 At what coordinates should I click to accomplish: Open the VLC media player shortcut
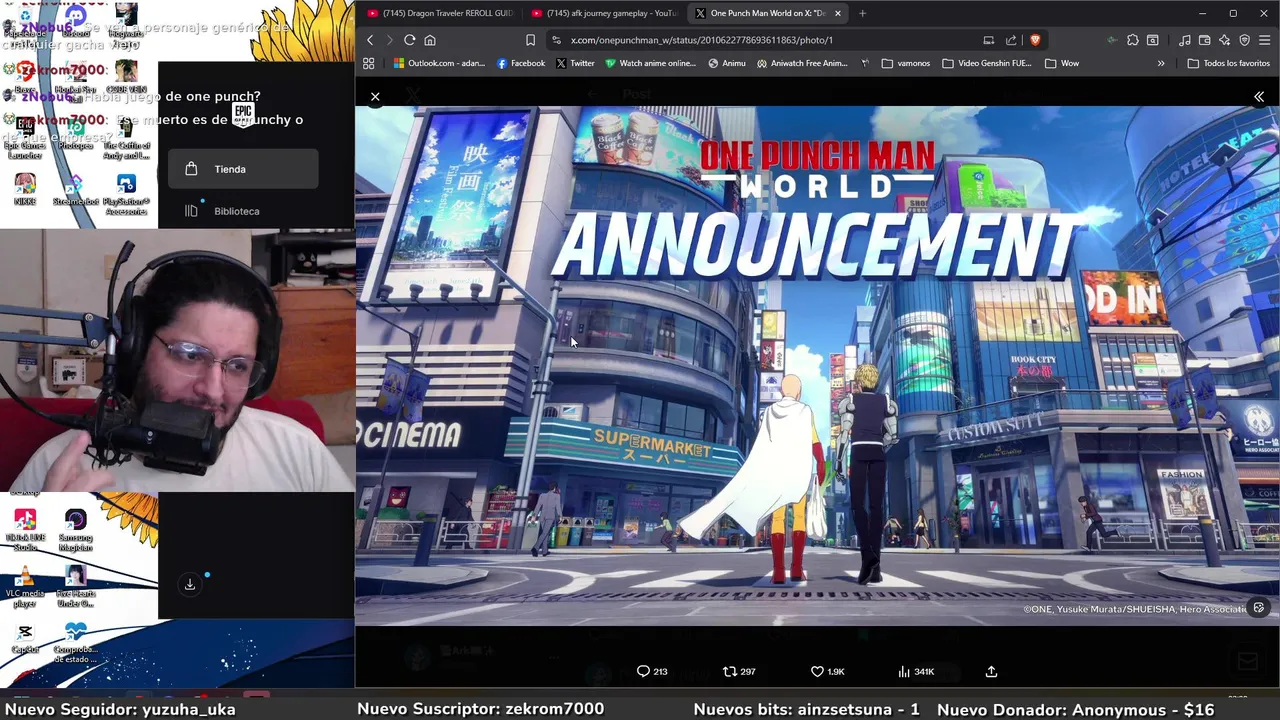click(25, 588)
